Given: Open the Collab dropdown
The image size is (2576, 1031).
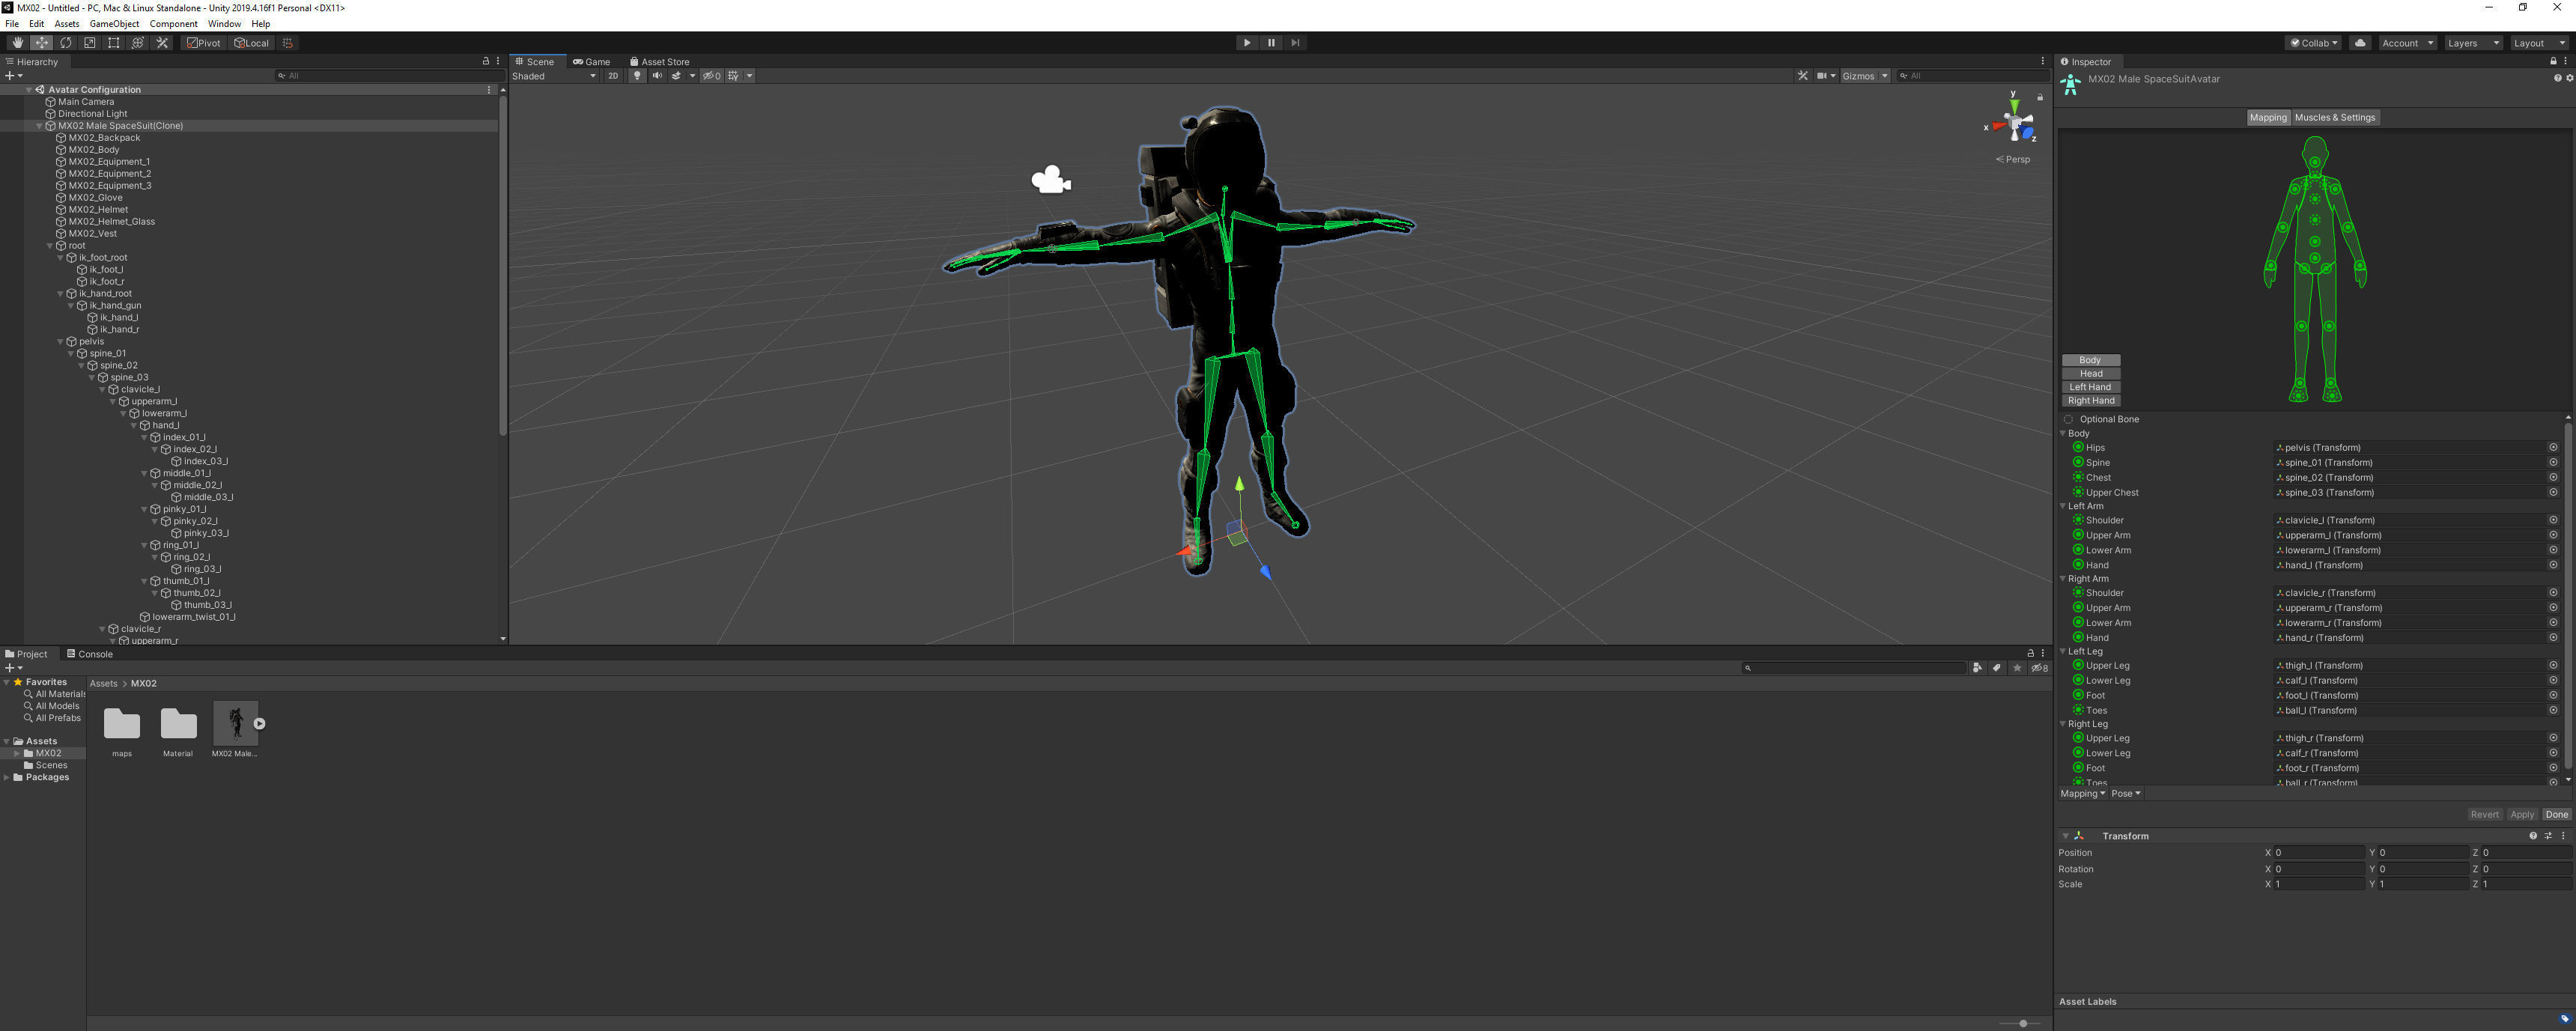Looking at the screenshot, I should pos(2314,43).
